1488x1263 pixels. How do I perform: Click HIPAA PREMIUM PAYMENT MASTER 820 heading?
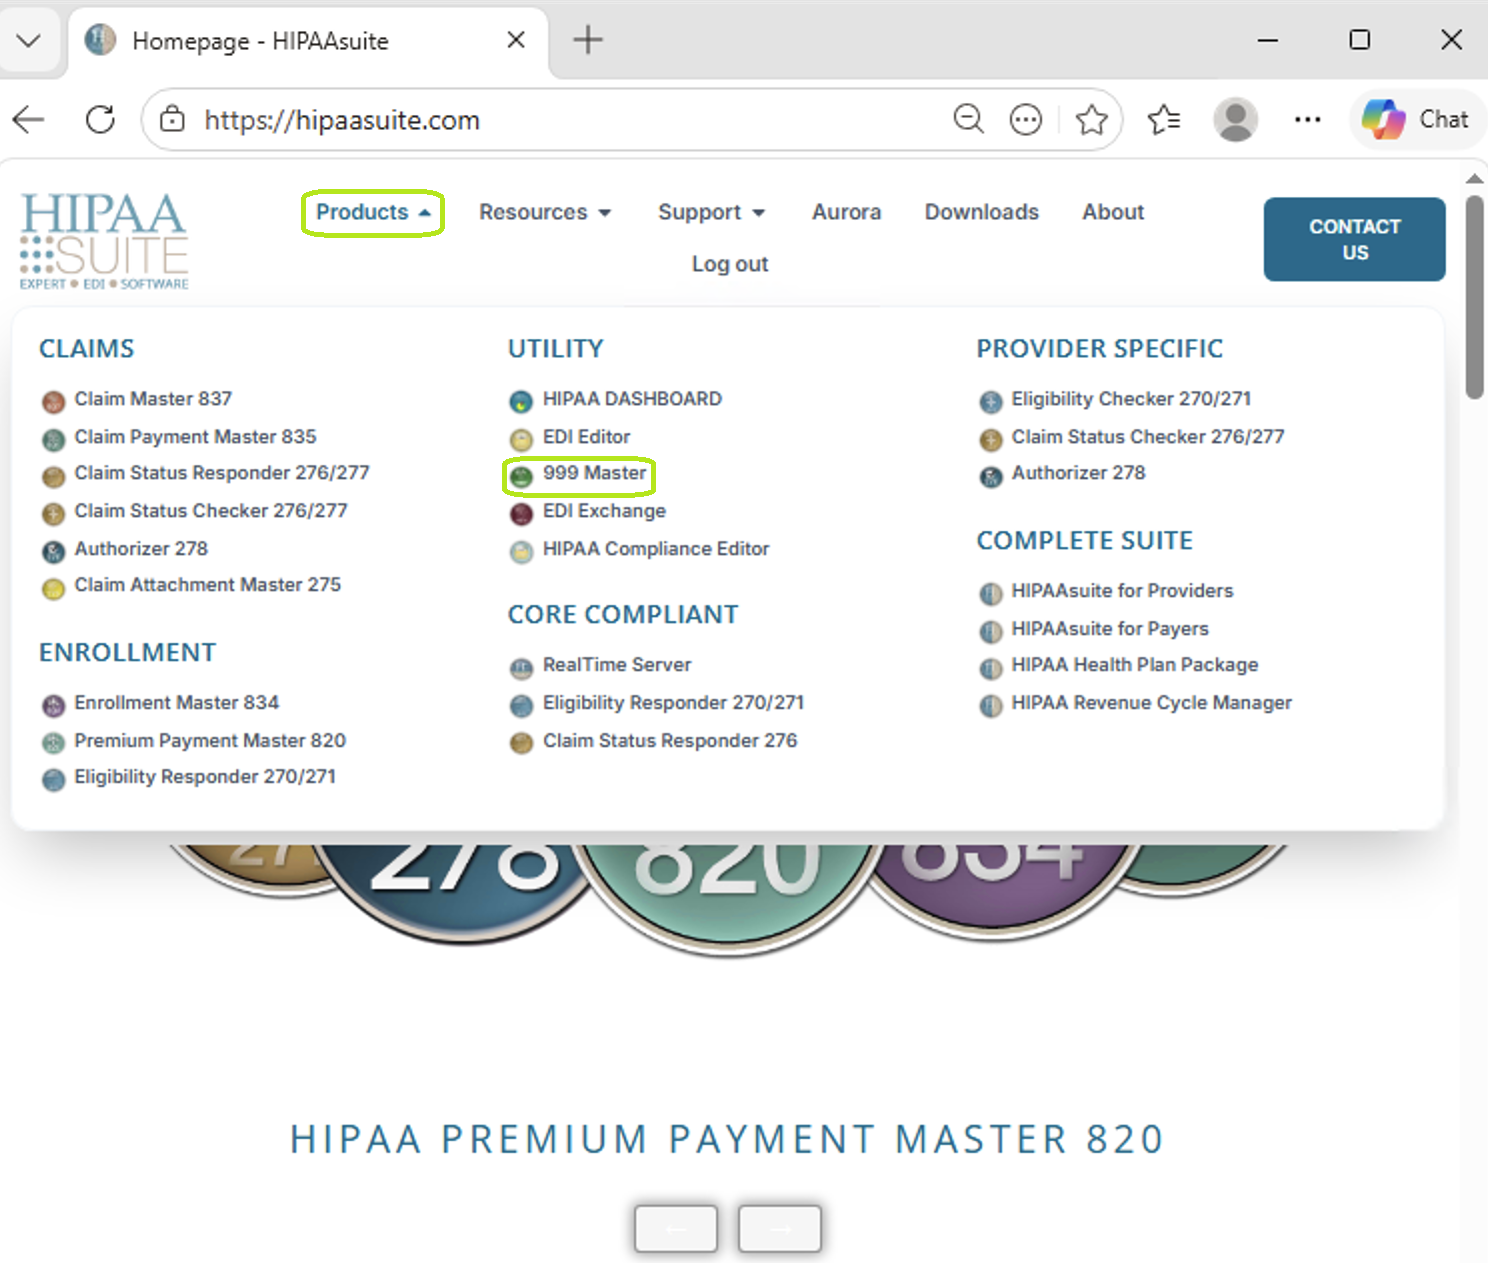click(x=727, y=1140)
